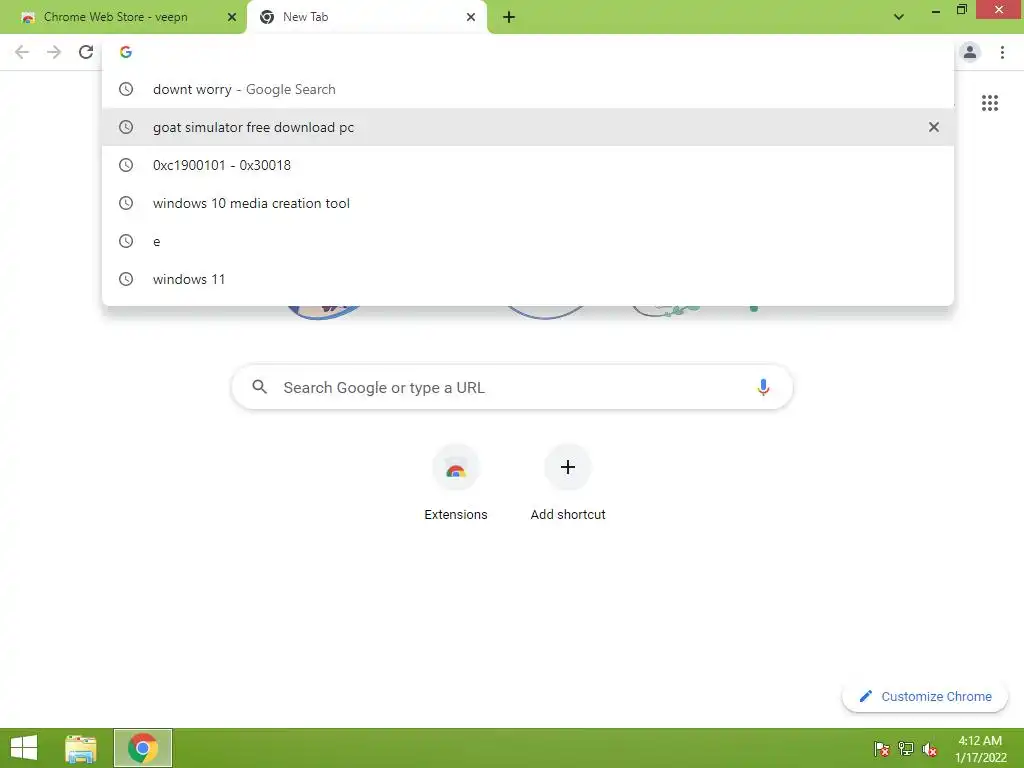Click the 'Extensions' label text
The height and width of the screenshot is (768, 1024).
click(456, 515)
